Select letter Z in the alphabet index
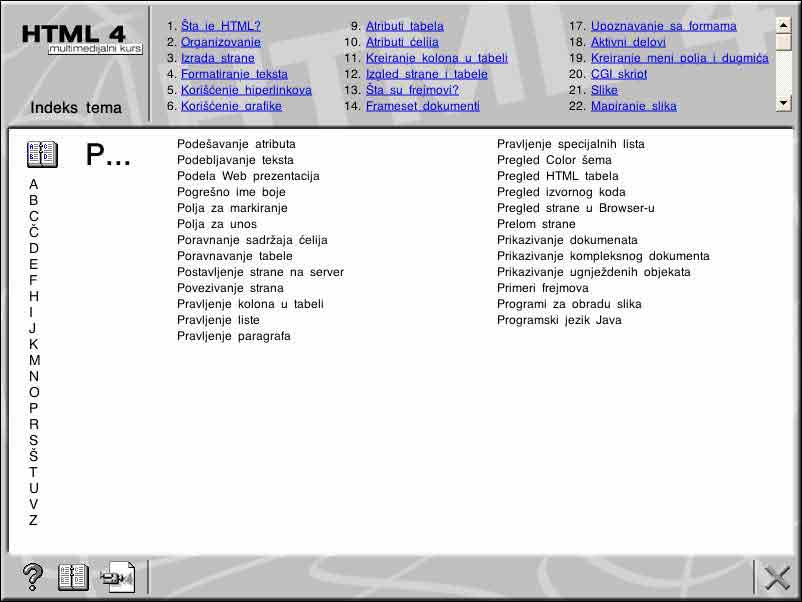 (33, 520)
